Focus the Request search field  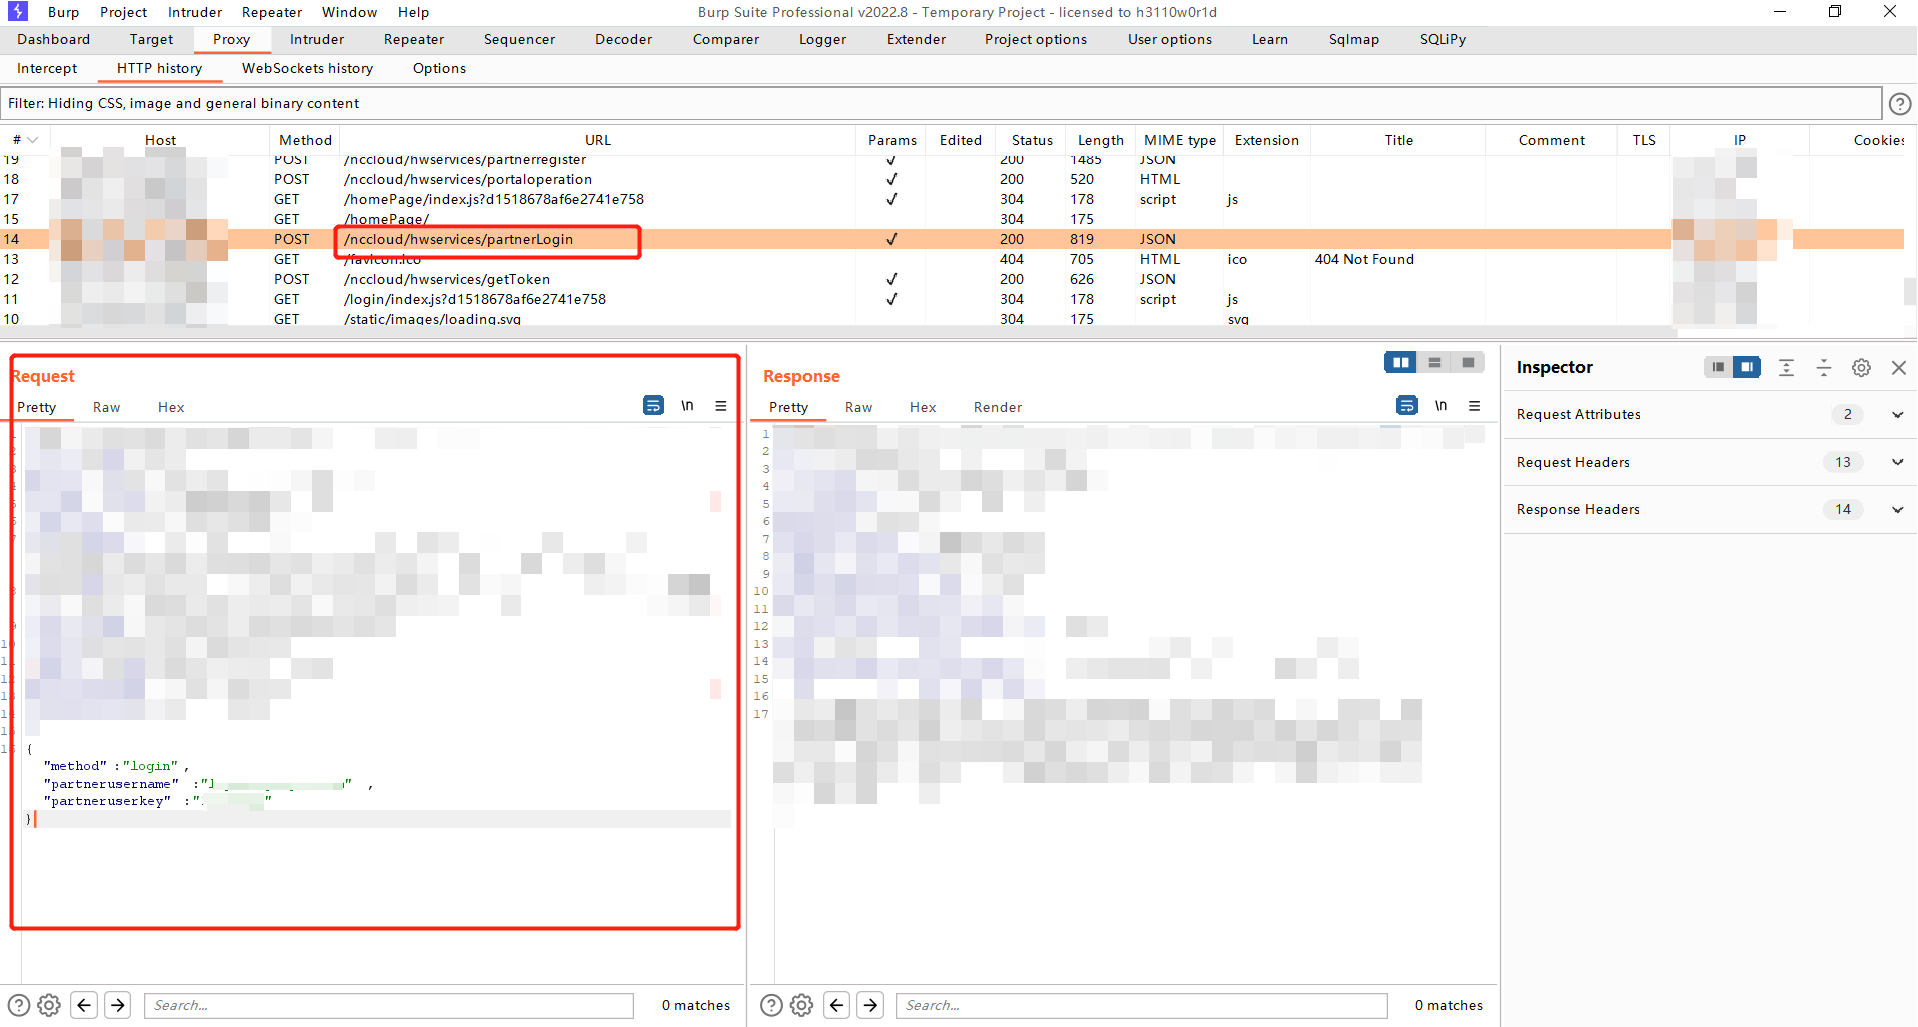coord(389,1005)
